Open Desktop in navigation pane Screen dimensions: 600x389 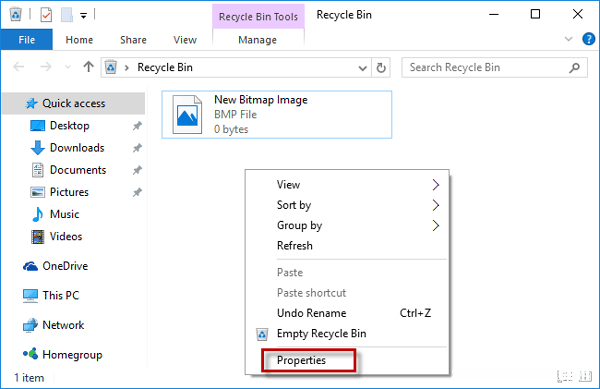click(69, 125)
